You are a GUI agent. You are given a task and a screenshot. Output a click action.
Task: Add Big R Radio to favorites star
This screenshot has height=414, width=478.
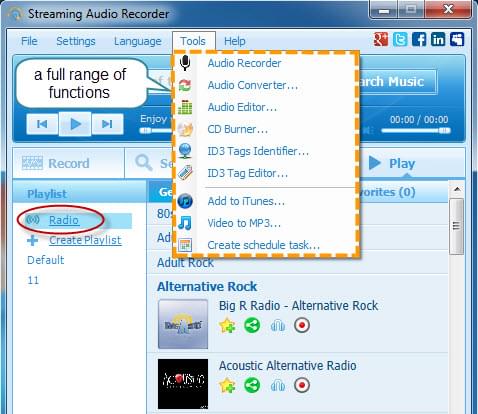227,326
